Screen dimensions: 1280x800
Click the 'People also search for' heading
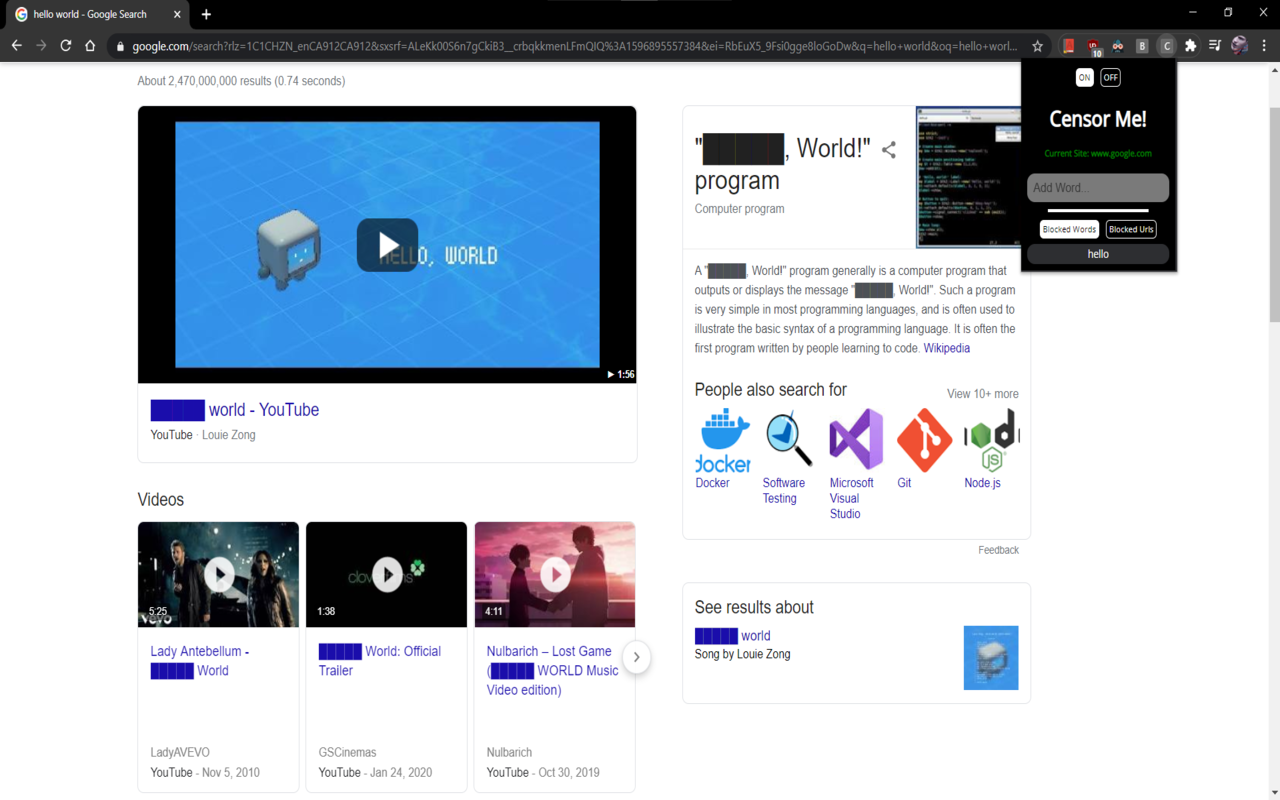tap(771, 390)
